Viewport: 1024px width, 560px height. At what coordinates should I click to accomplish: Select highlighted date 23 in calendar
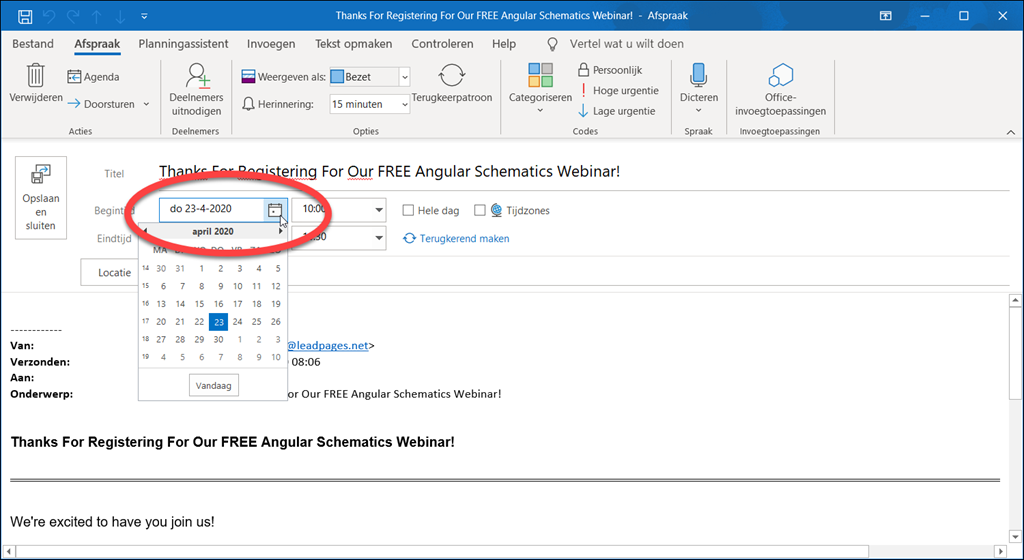click(218, 322)
